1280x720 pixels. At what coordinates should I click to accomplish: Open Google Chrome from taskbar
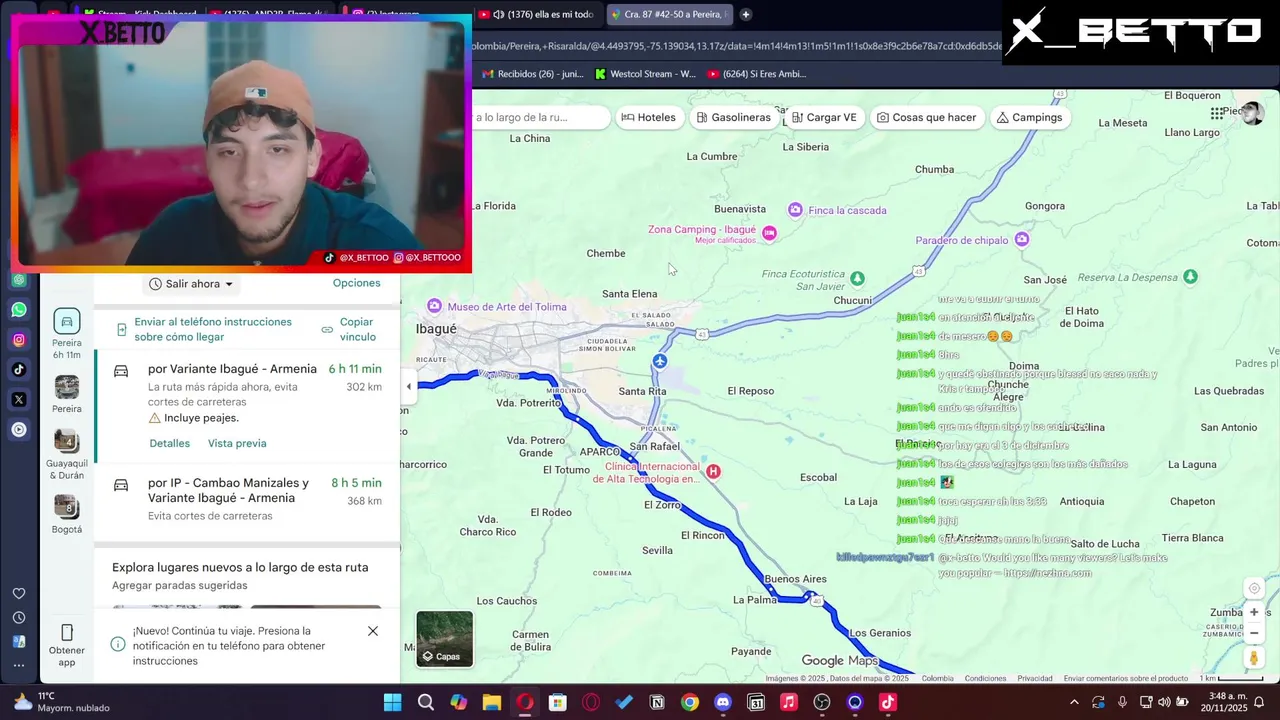pyautogui.click(x=690, y=702)
